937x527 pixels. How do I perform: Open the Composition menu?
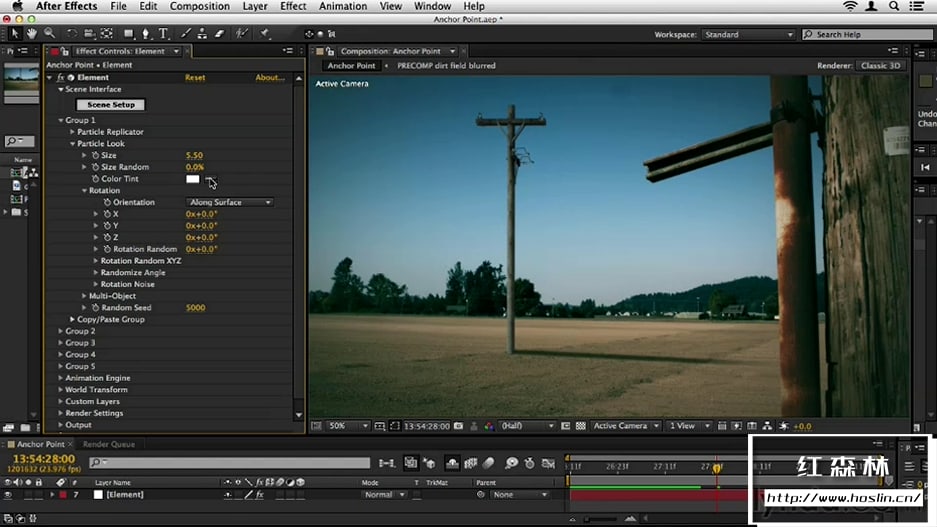(x=200, y=6)
